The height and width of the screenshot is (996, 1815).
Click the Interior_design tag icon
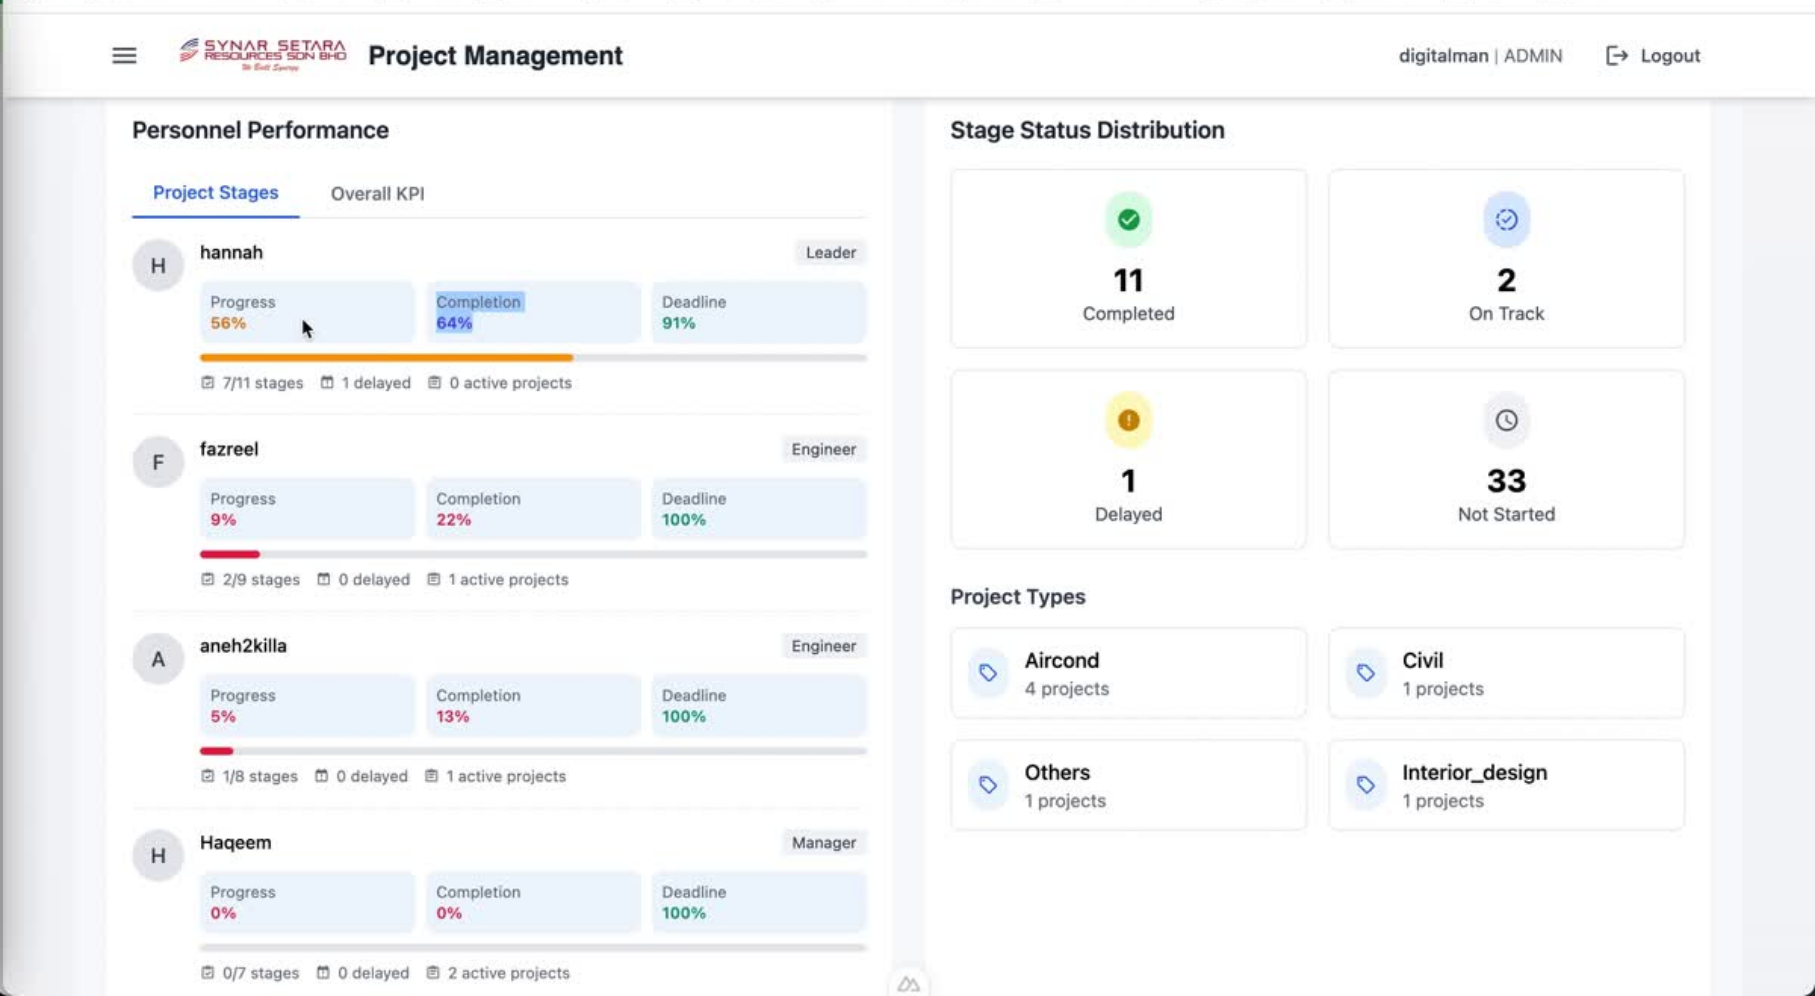(x=1365, y=785)
